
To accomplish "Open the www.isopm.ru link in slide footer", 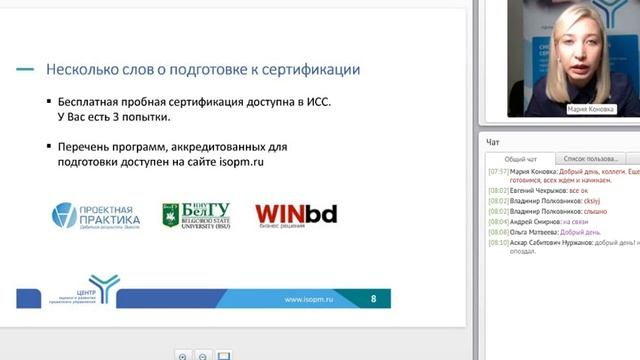I will pos(309,299).
